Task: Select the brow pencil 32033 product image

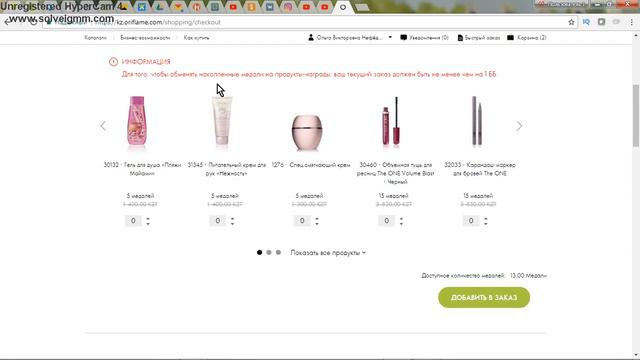Action: pyautogui.click(x=477, y=121)
